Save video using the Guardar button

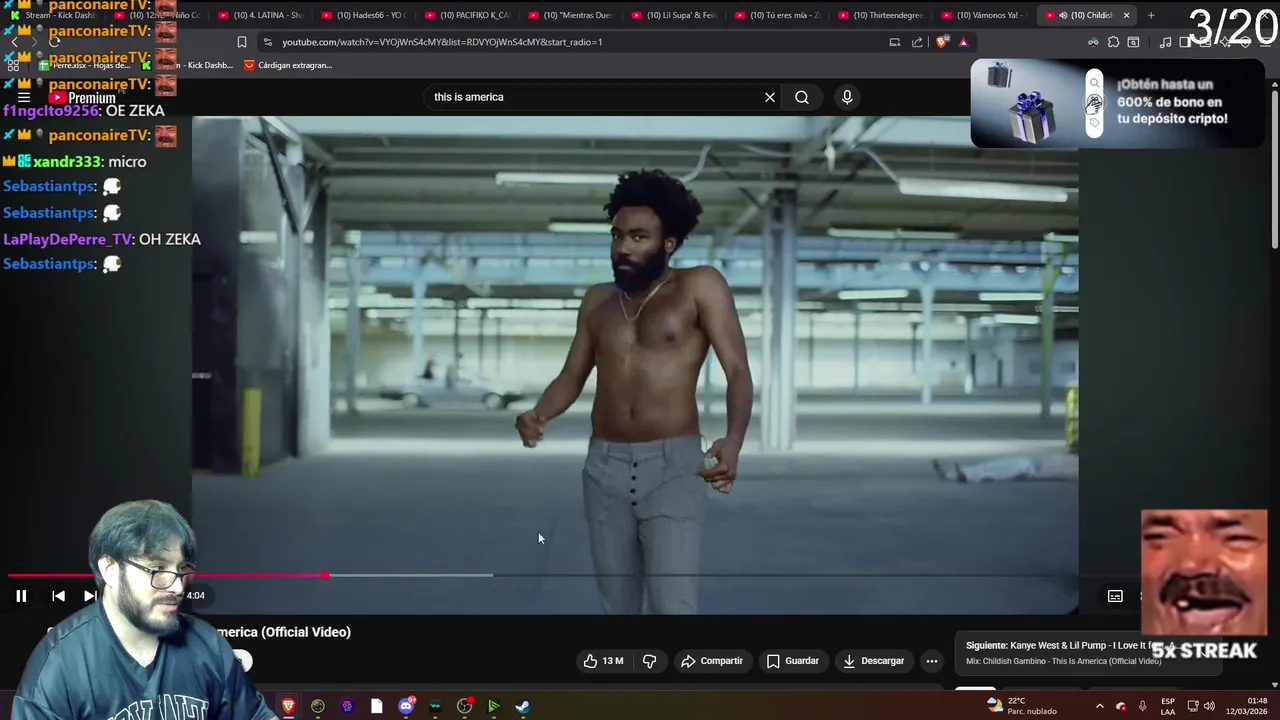point(793,661)
